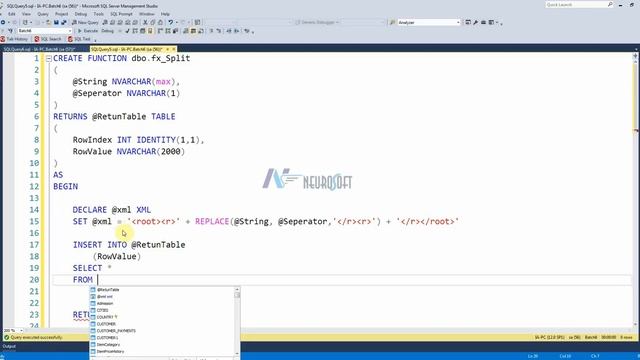Select CUSTOMER in the suggestion list

coord(162,324)
